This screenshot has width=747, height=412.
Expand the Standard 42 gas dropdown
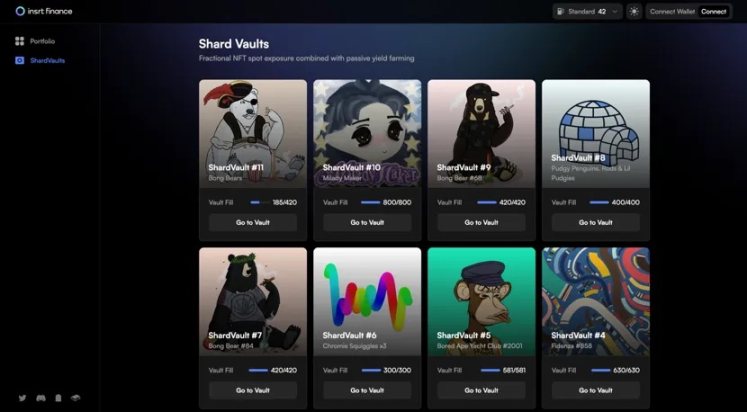pyautogui.click(x=587, y=11)
